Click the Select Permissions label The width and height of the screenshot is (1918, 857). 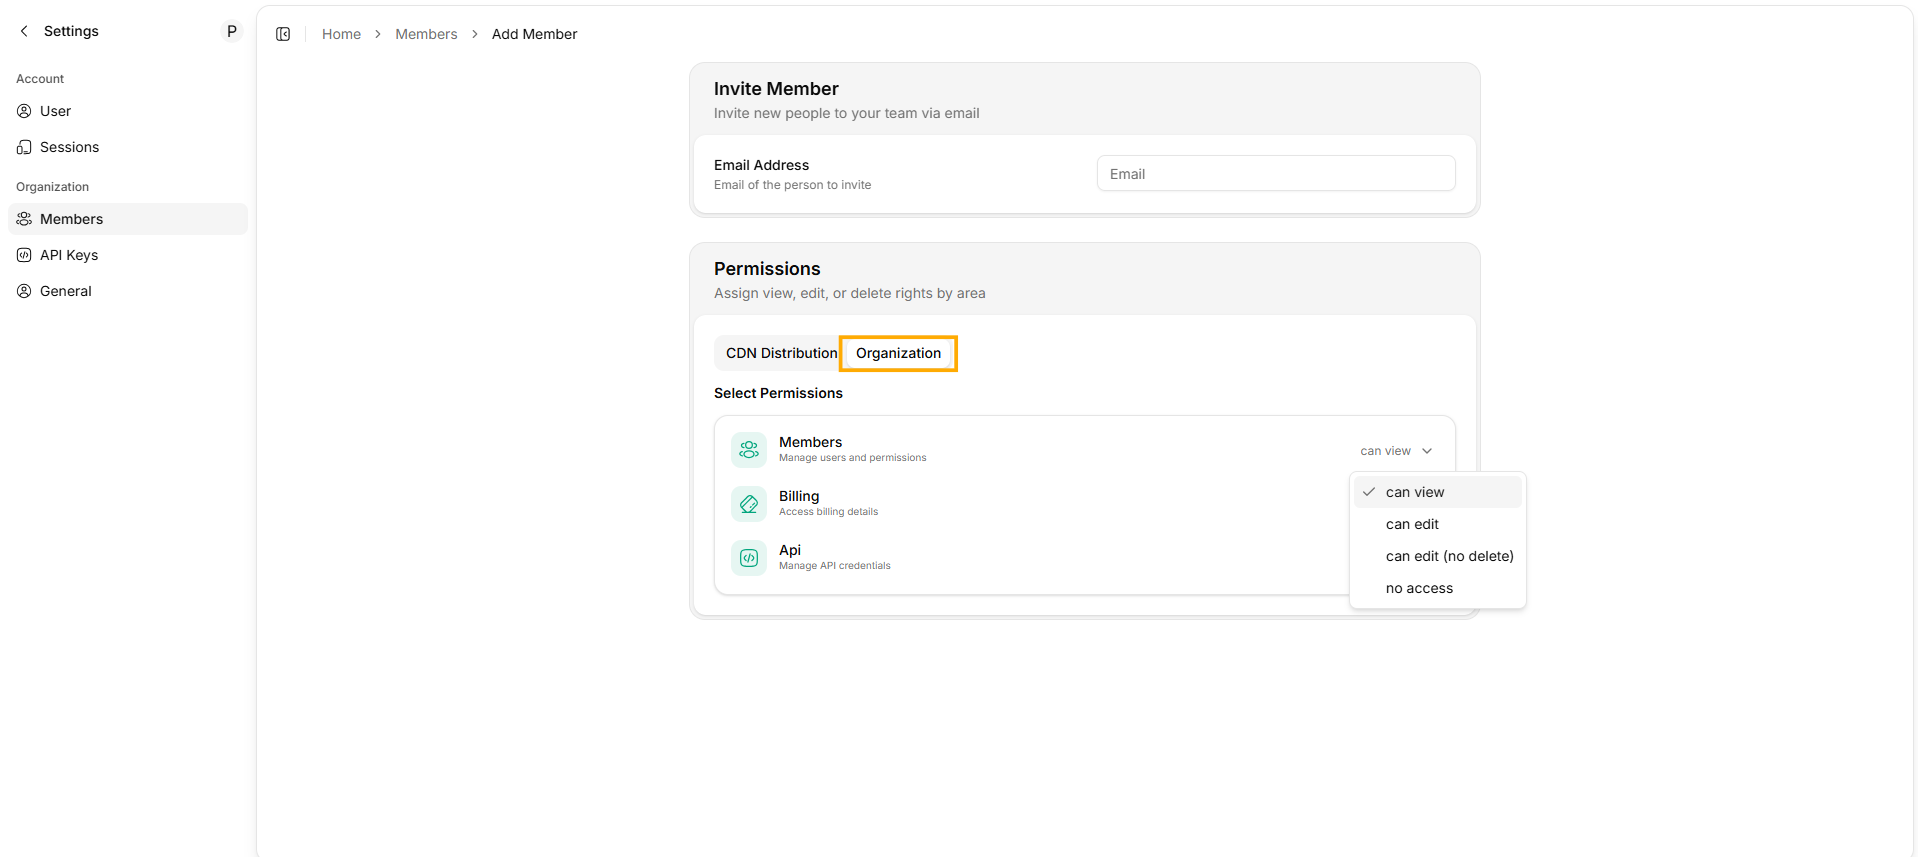point(778,393)
